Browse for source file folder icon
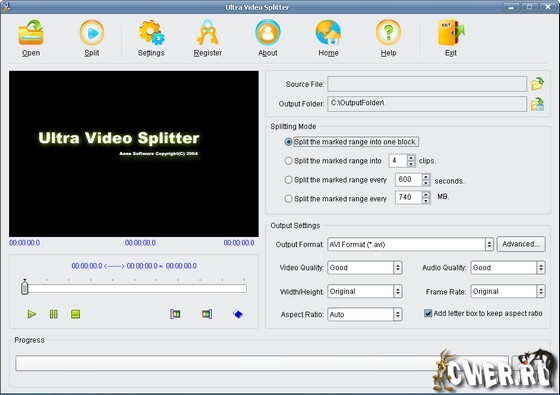 [x=538, y=84]
